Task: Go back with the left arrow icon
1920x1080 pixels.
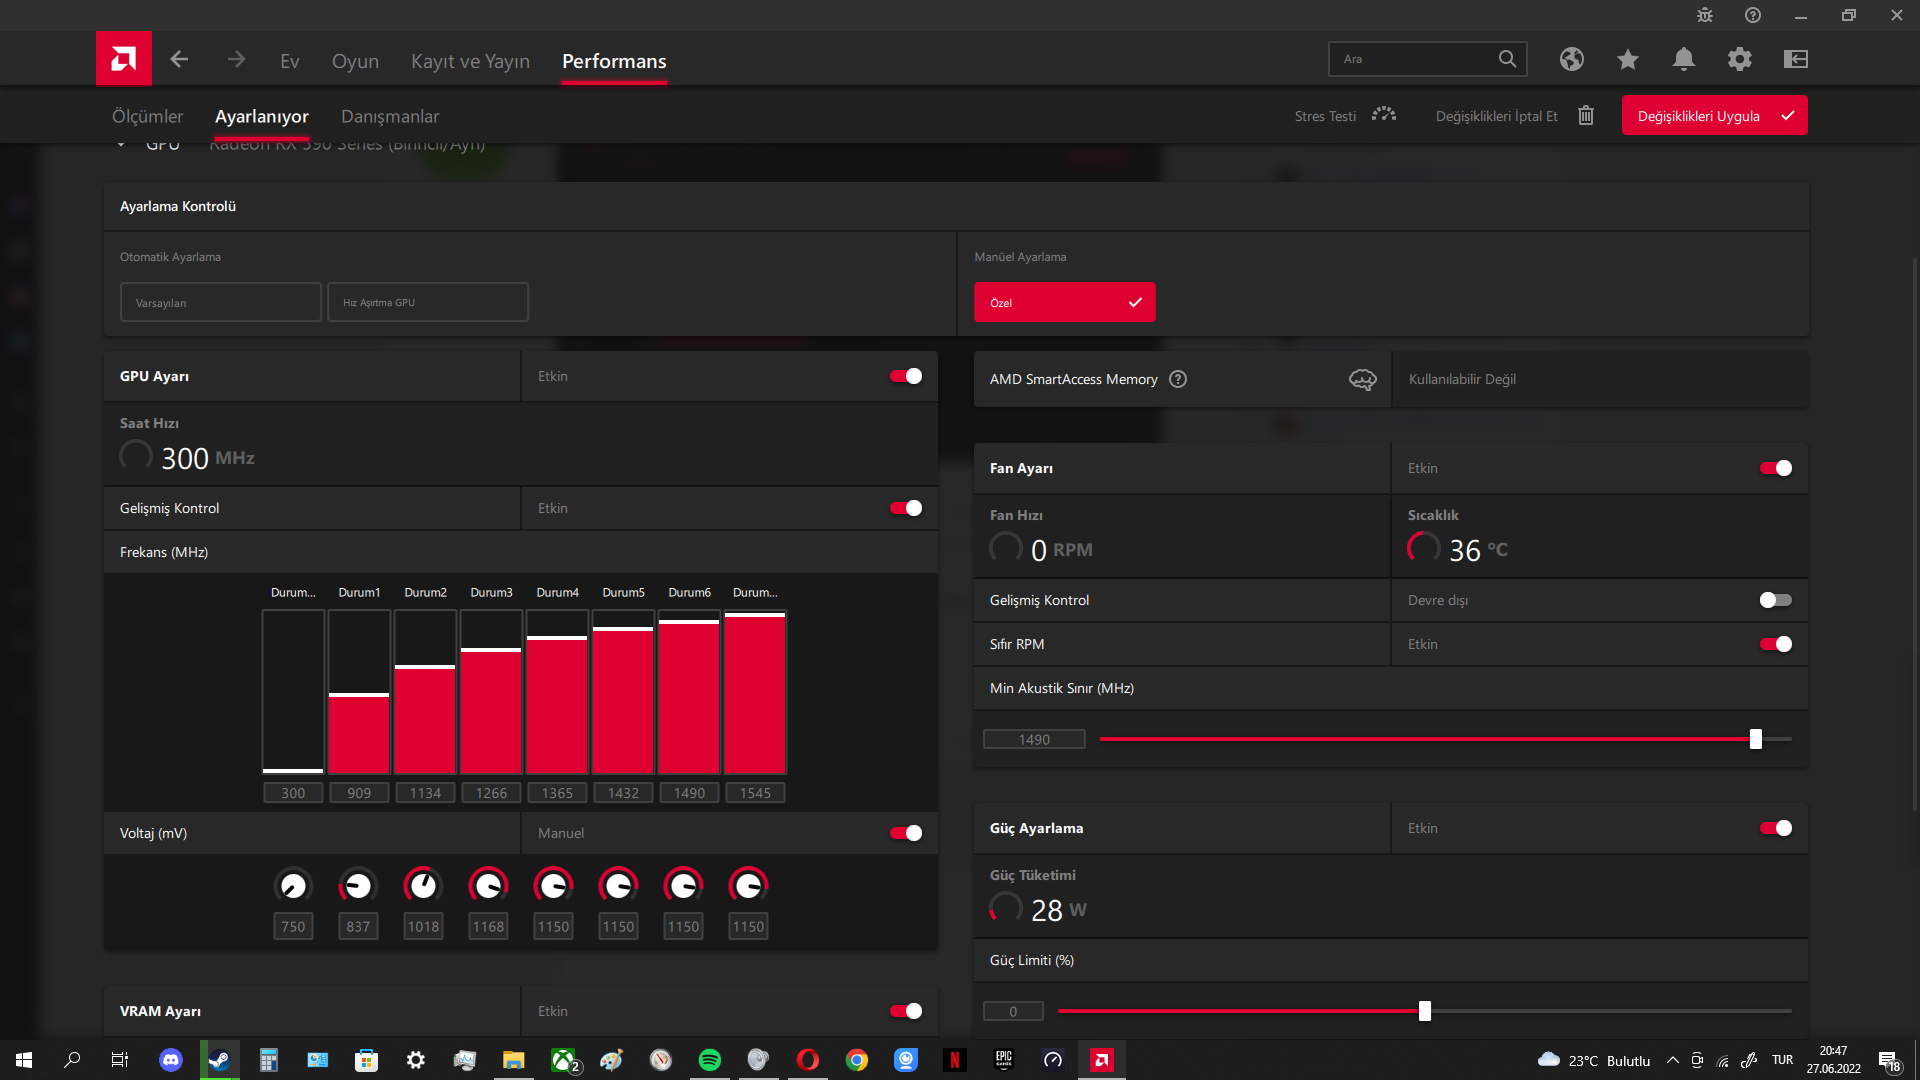Action: 180,59
